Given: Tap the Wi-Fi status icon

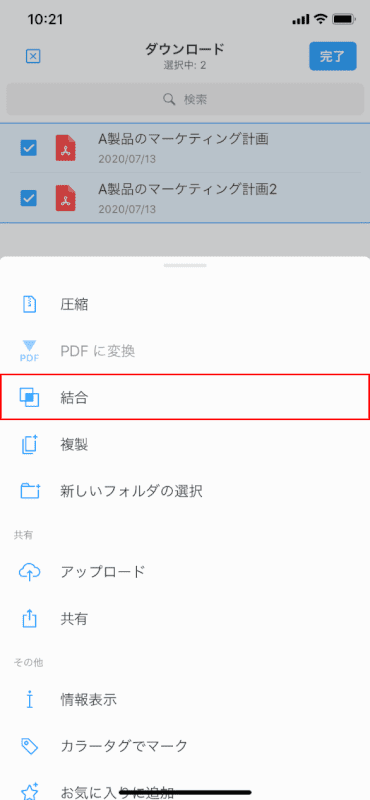Looking at the screenshot, I should [320, 20].
